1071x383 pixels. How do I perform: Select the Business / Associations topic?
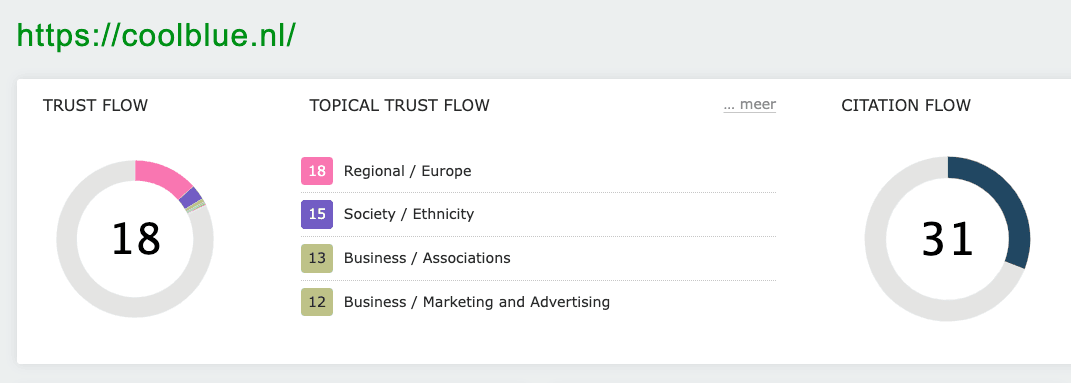pos(427,258)
